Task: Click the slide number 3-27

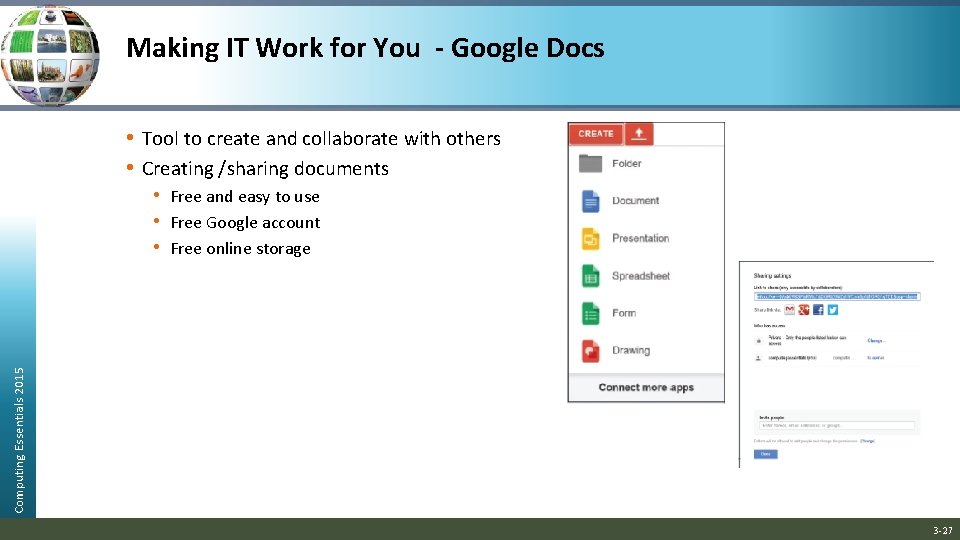Action: point(943,530)
